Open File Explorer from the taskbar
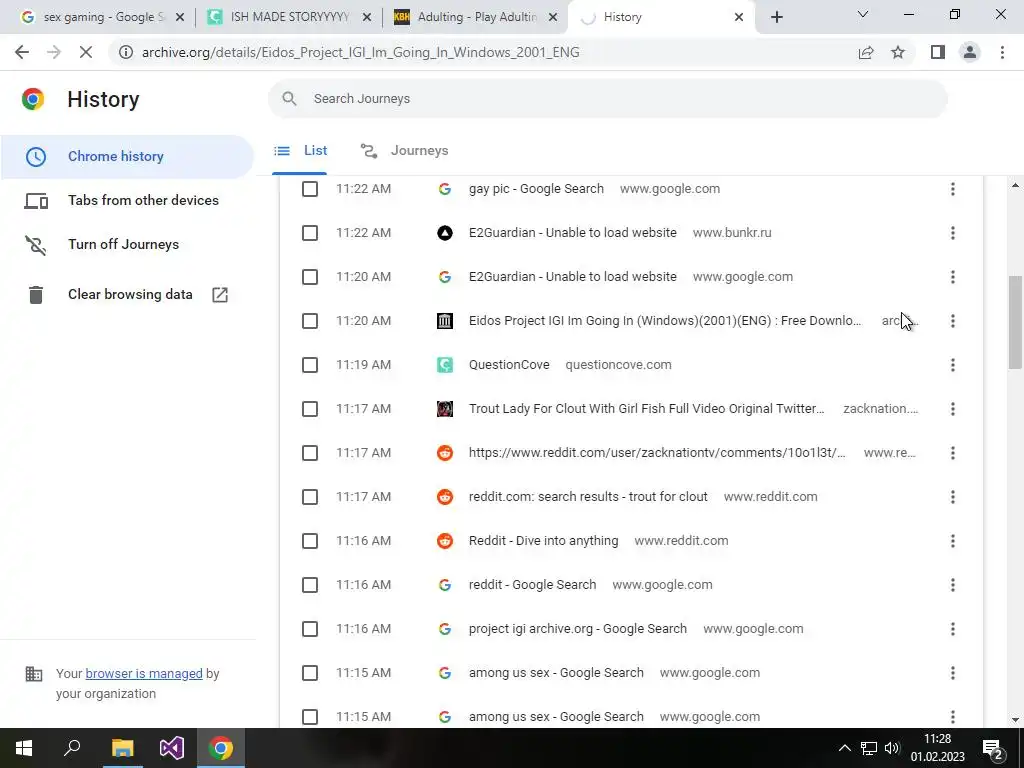 pyautogui.click(x=122, y=748)
